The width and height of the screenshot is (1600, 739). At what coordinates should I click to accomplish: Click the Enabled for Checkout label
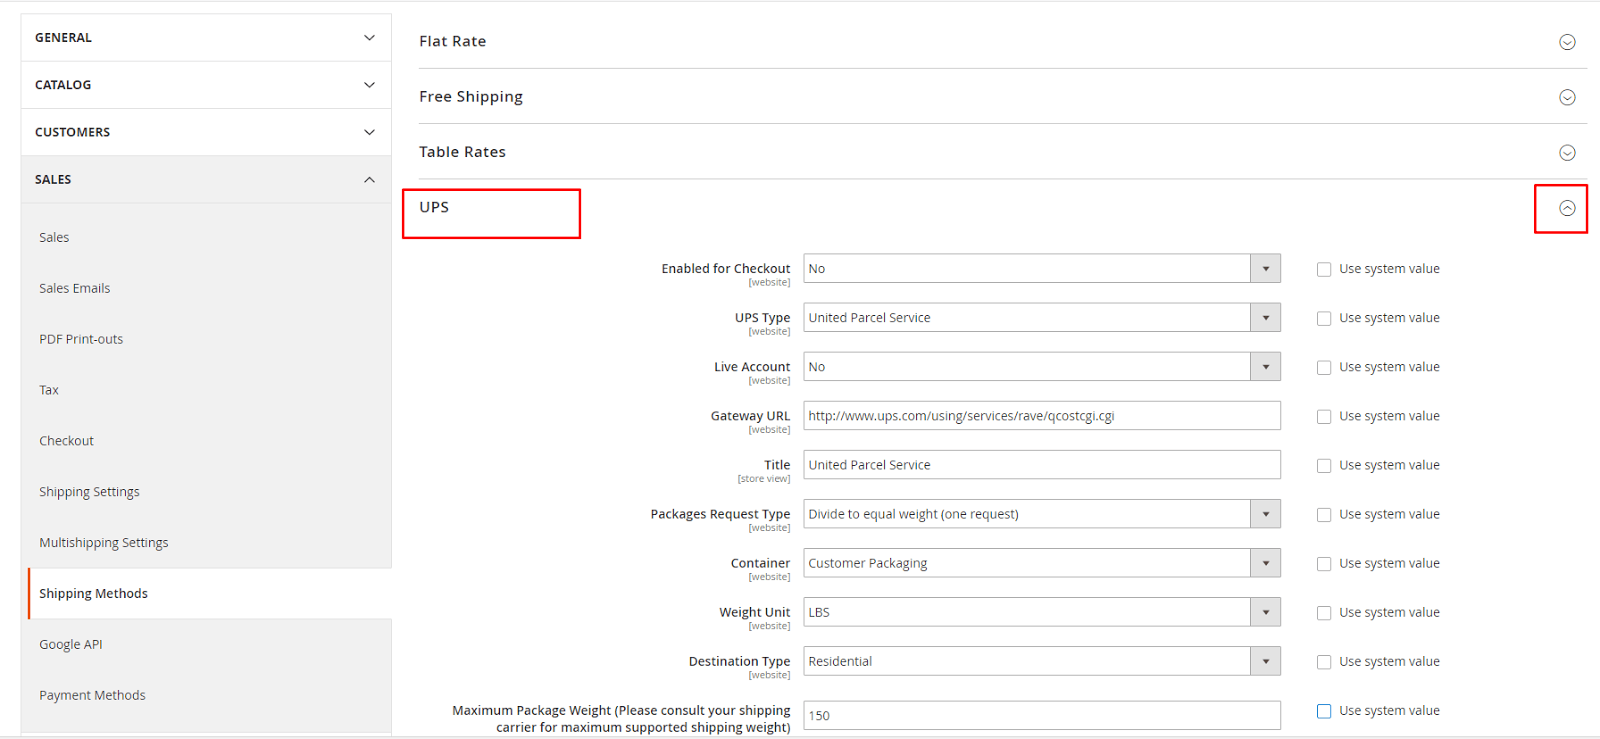click(x=725, y=269)
